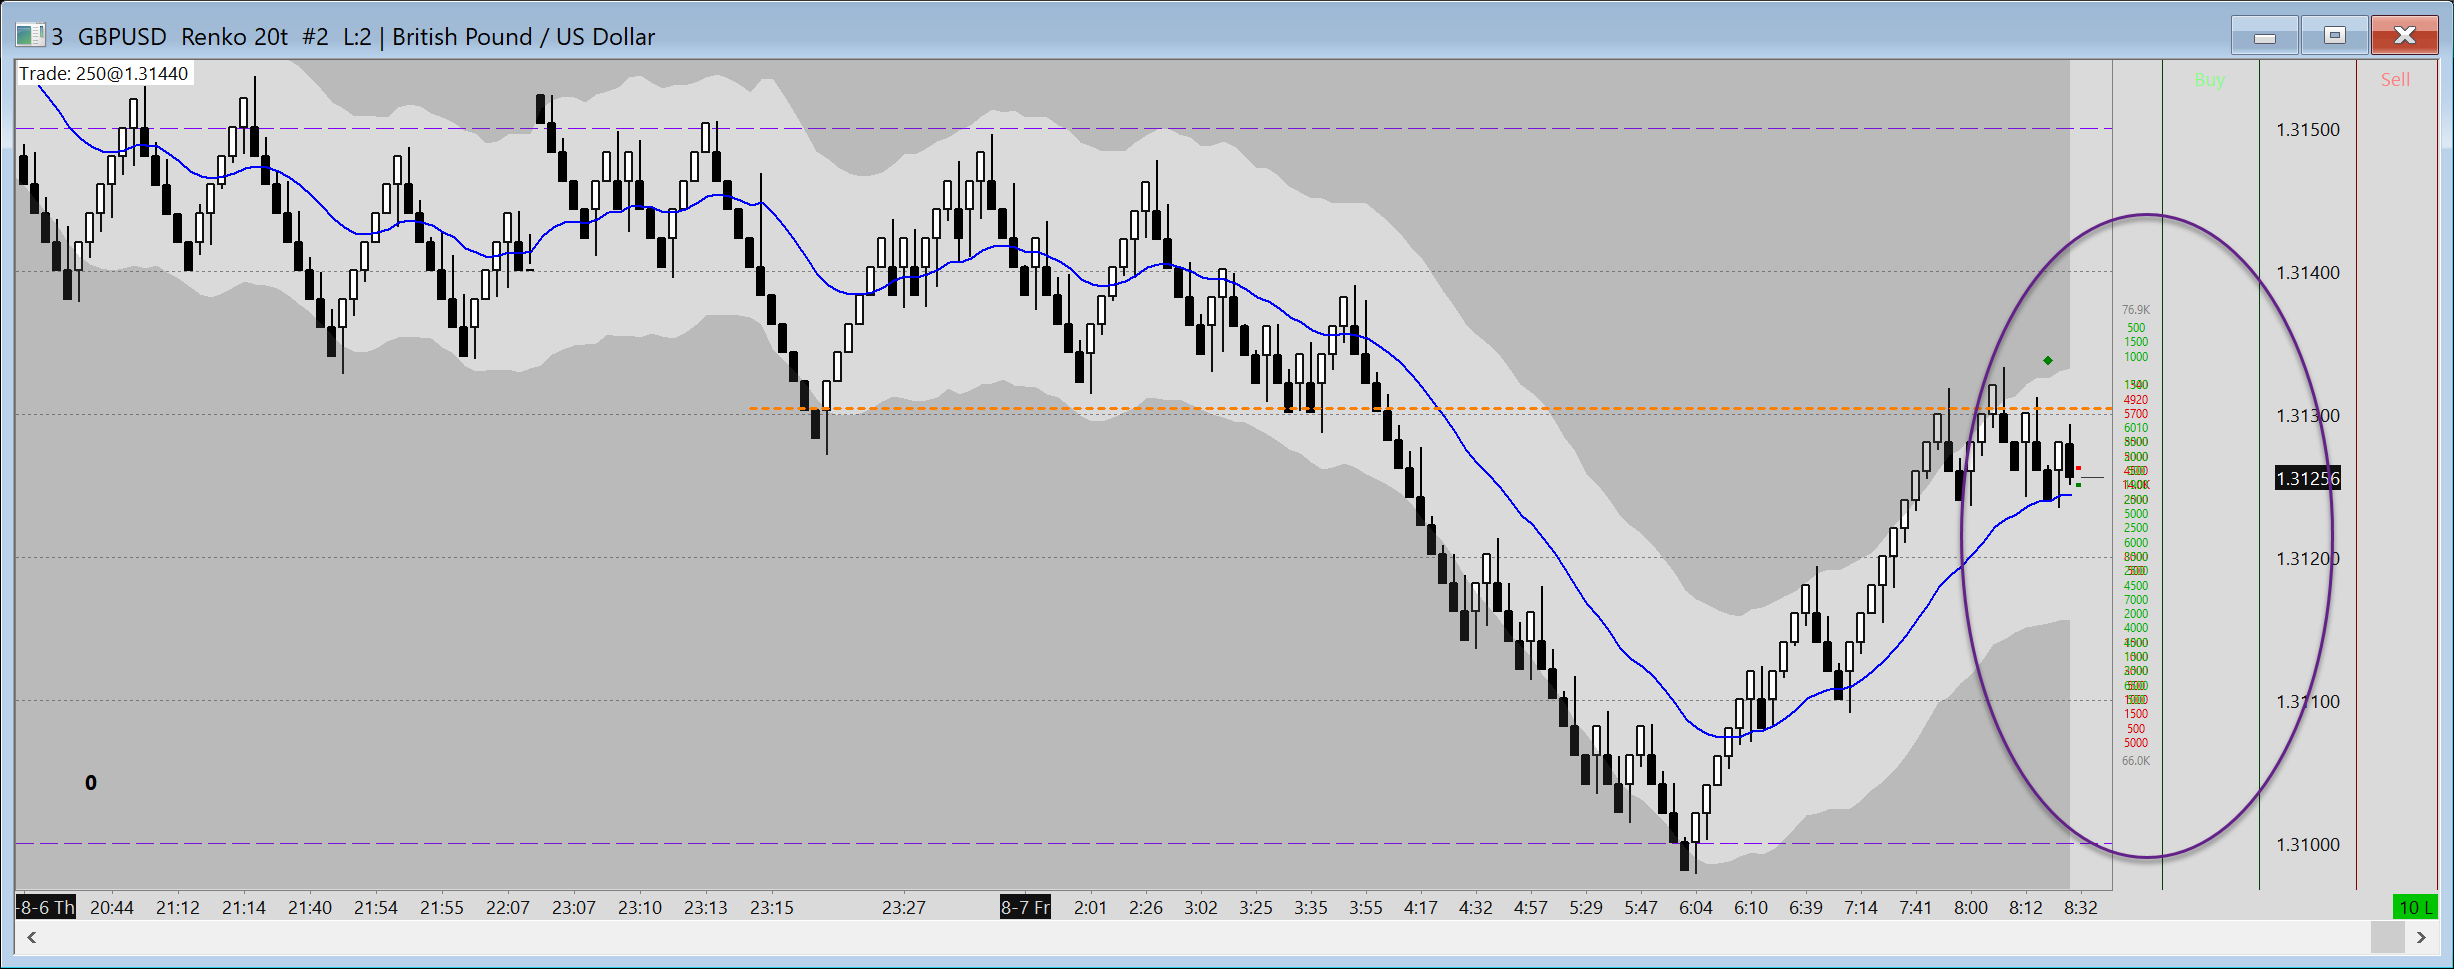Click the green diamond marker on chart
Screen dimensions: 2454x969
[2048, 360]
